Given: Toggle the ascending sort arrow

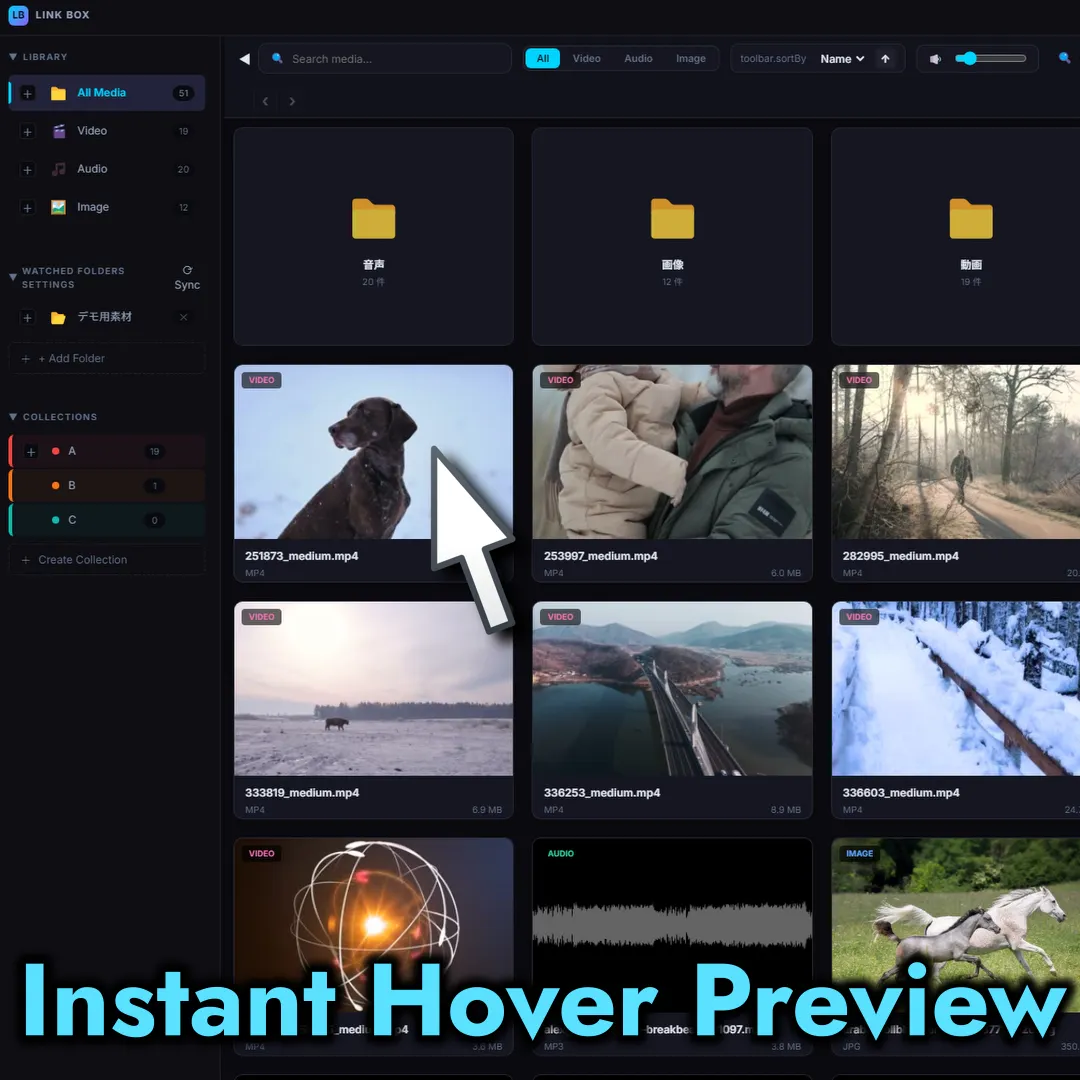Looking at the screenshot, I should tap(886, 59).
